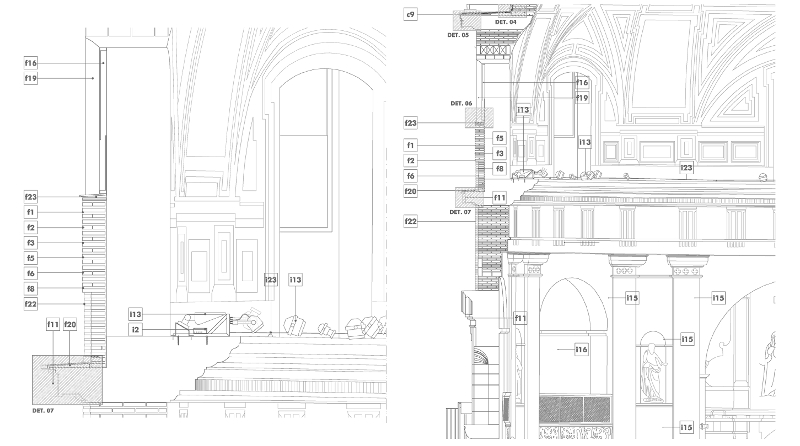
Task: Select the f19 tag in the left section
Action: [31, 77]
